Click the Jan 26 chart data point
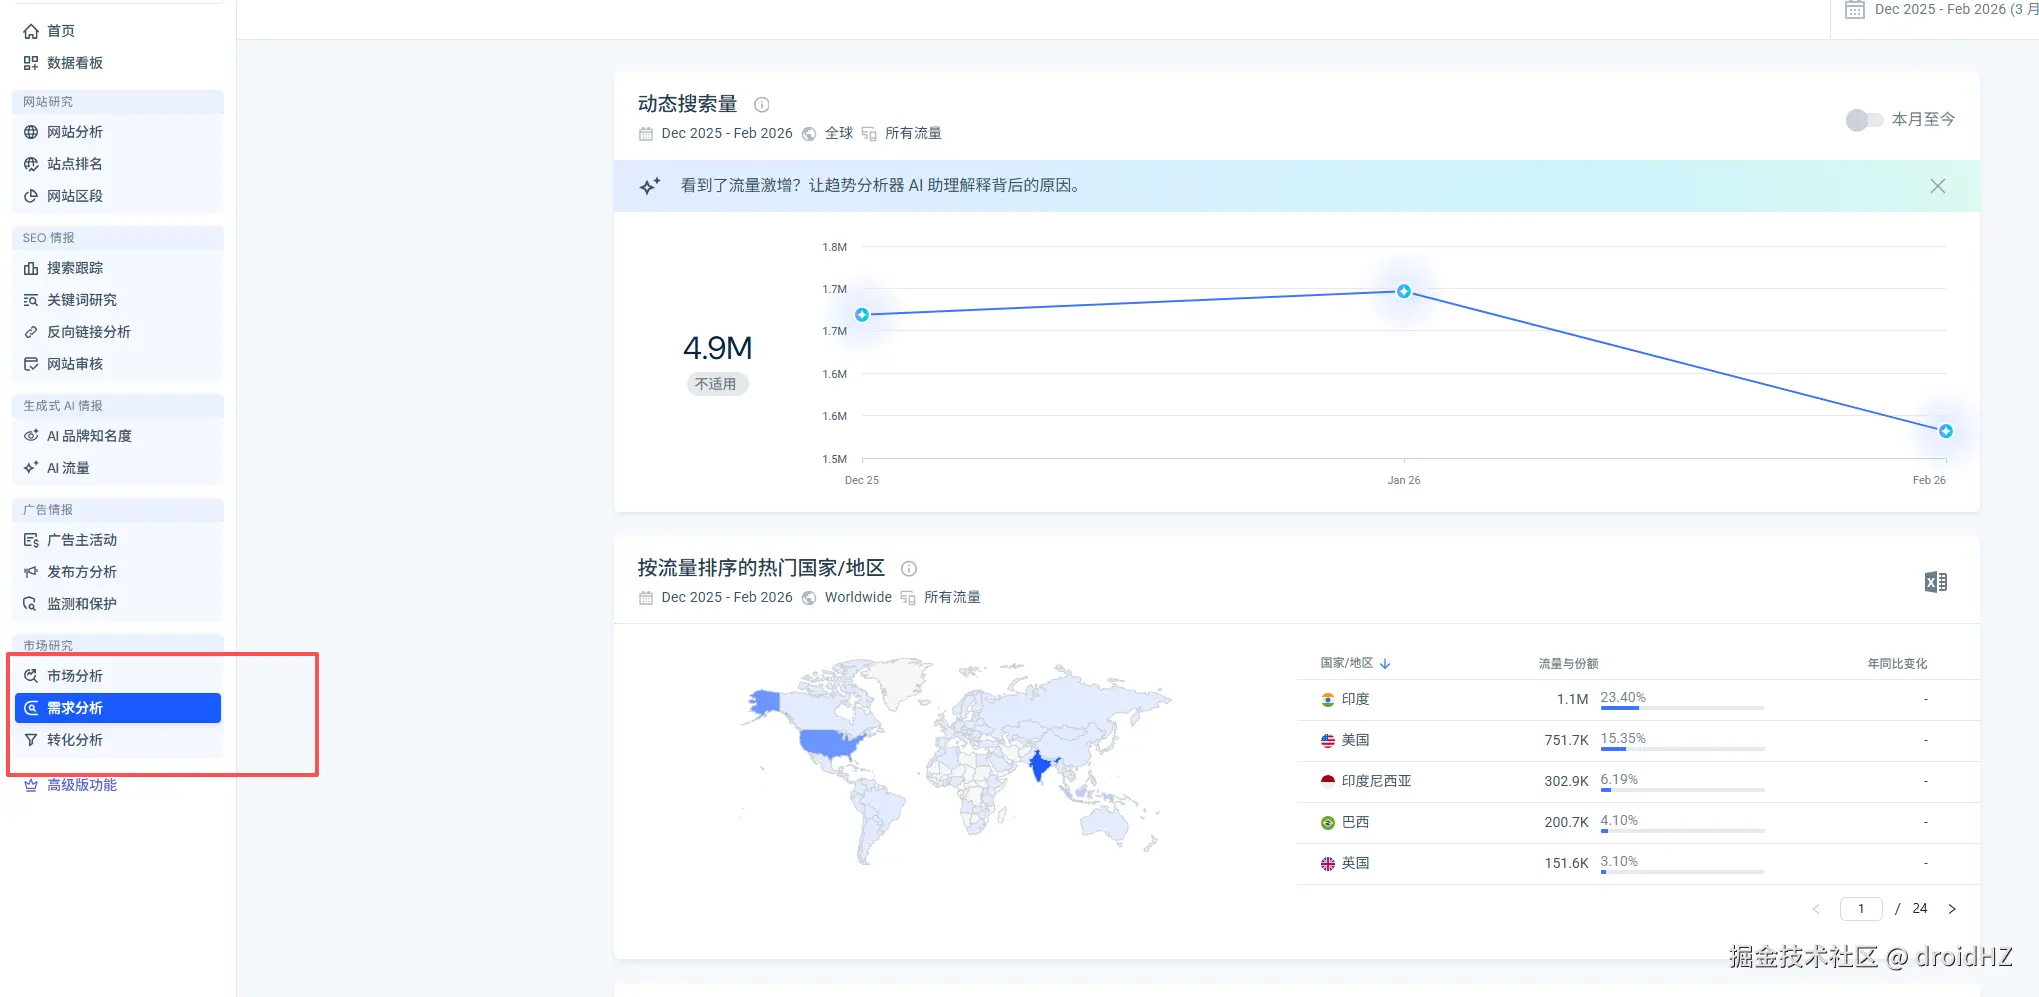The height and width of the screenshot is (997, 2039). [x=1404, y=291]
